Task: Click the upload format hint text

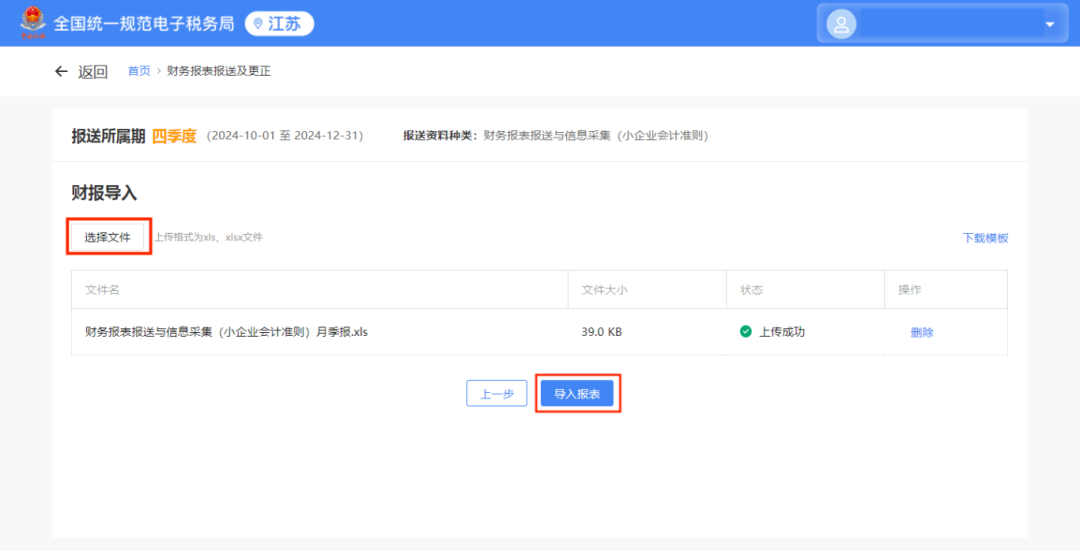Action: tap(208, 237)
